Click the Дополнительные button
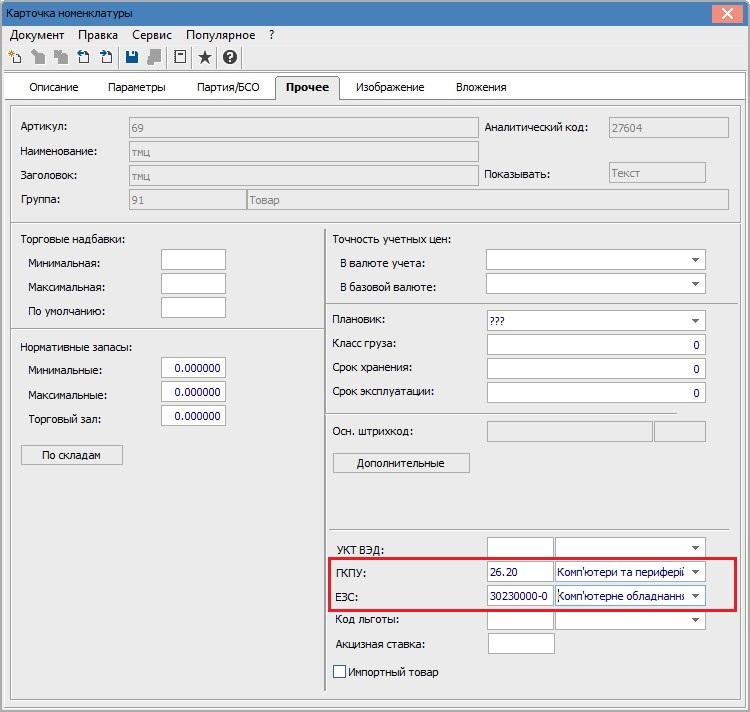 pos(401,463)
